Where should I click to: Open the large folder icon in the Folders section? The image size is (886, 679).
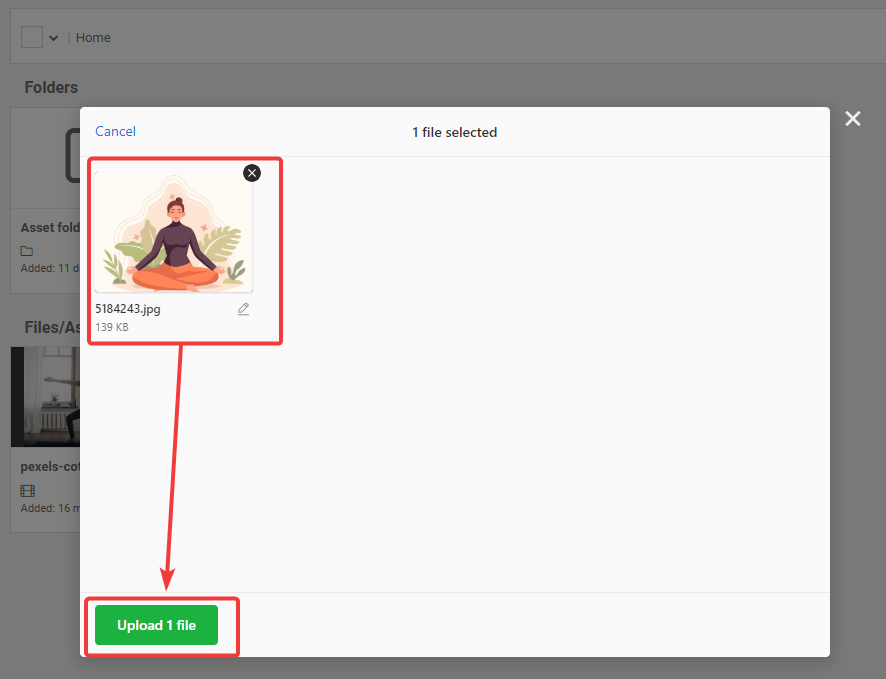(x=72, y=157)
